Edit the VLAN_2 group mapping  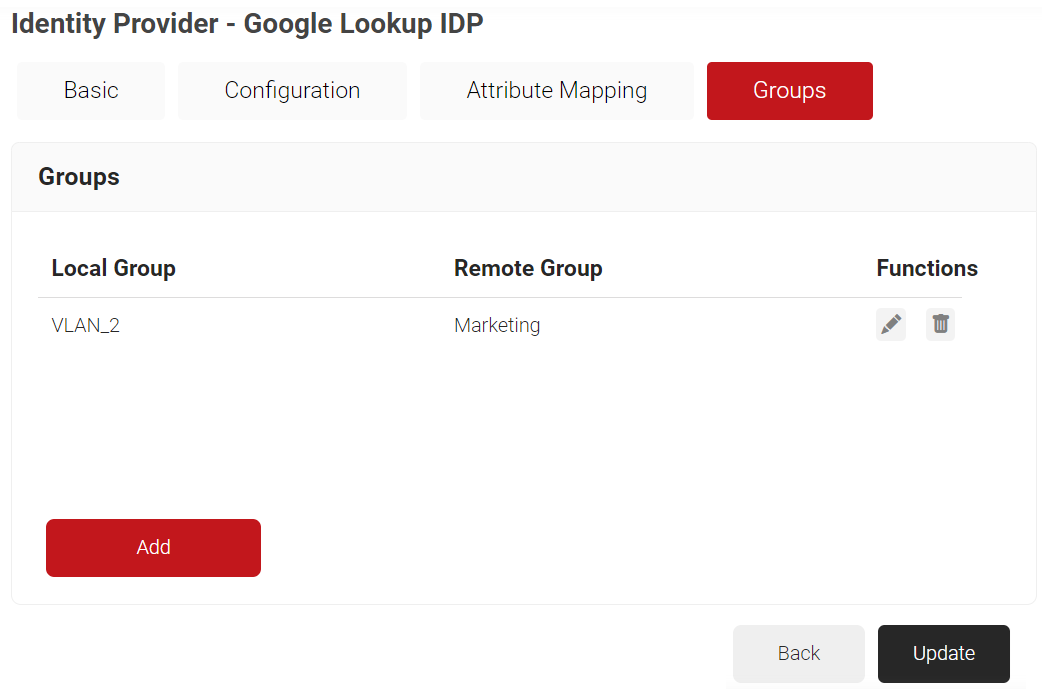891,325
